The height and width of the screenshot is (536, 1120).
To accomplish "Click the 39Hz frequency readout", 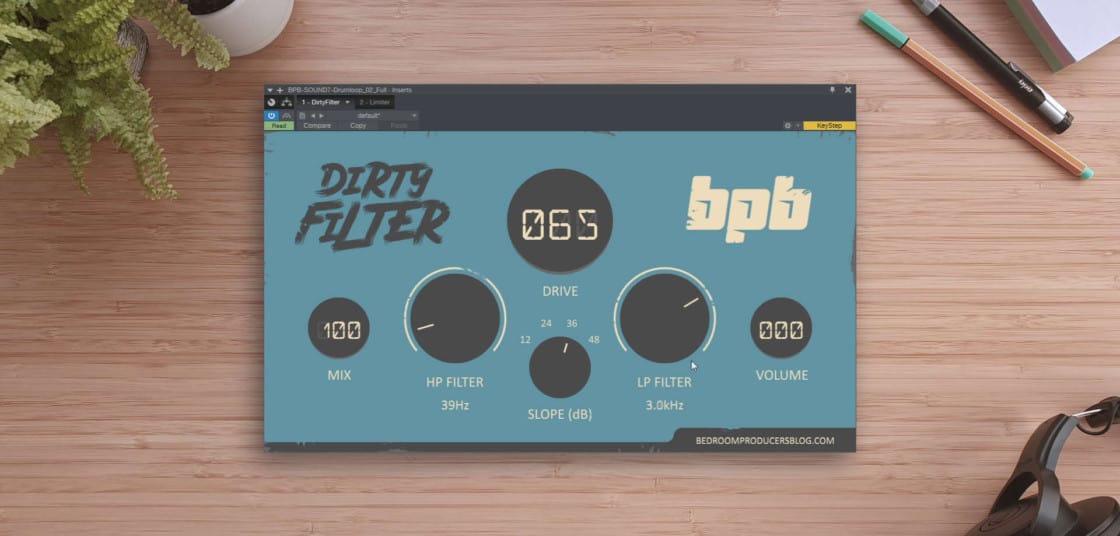I will [x=455, y=405].
